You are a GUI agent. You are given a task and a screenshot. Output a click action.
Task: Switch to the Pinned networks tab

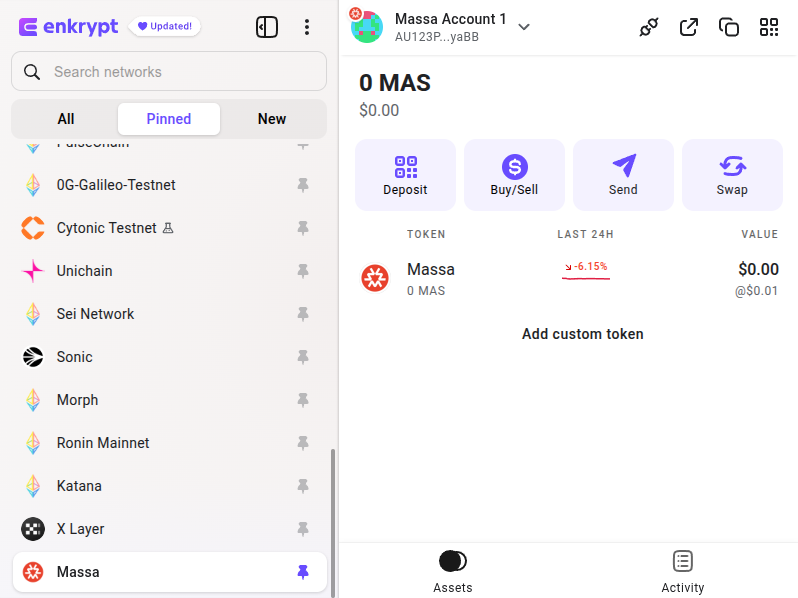click(169, 119)
